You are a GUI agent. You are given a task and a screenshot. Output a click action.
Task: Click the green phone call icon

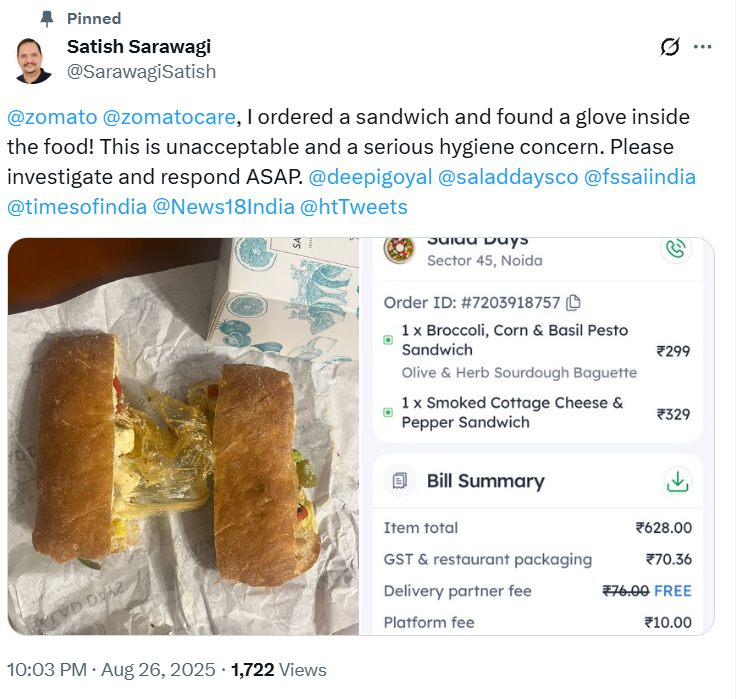[x=677, y=248]
